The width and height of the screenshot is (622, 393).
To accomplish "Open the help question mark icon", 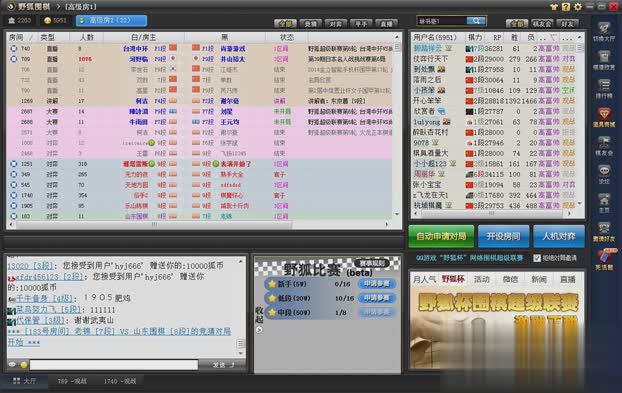I will 566,7.
